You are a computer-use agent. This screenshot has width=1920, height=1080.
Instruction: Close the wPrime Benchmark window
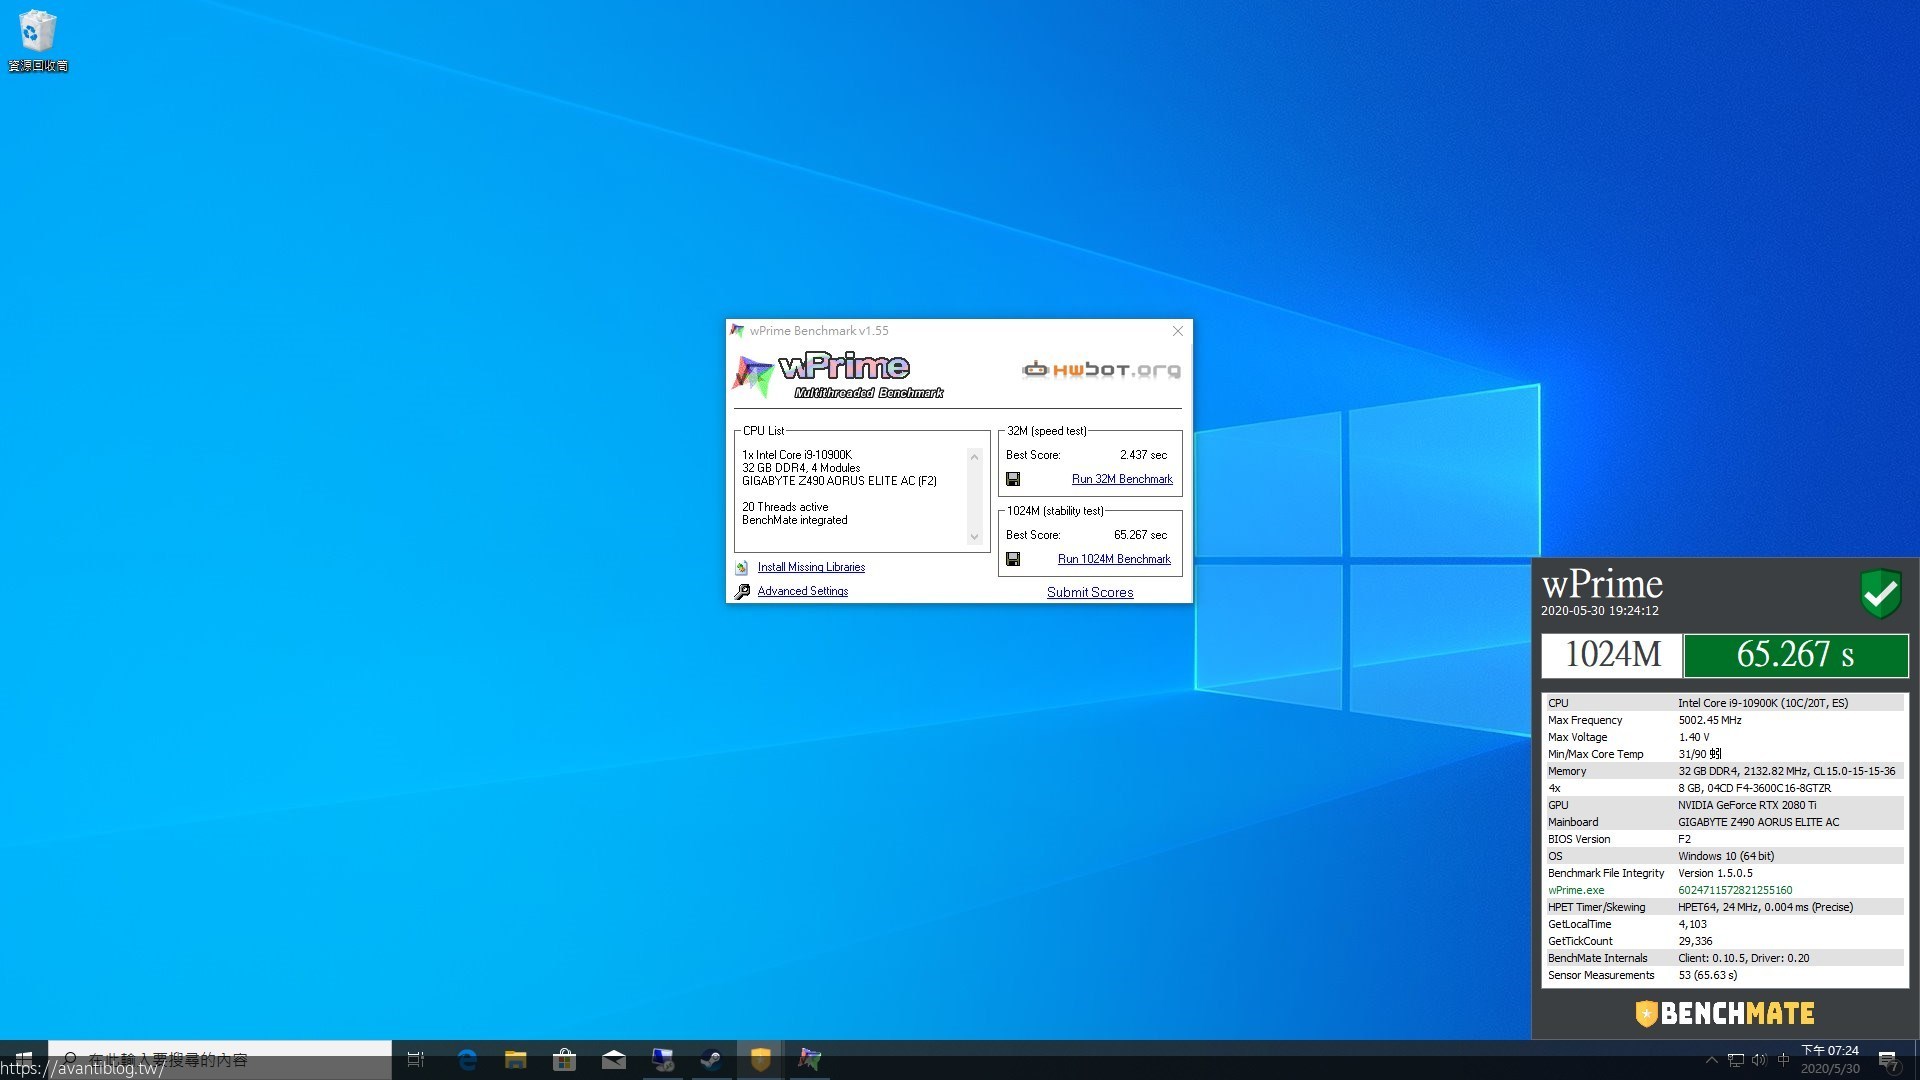1178,331
